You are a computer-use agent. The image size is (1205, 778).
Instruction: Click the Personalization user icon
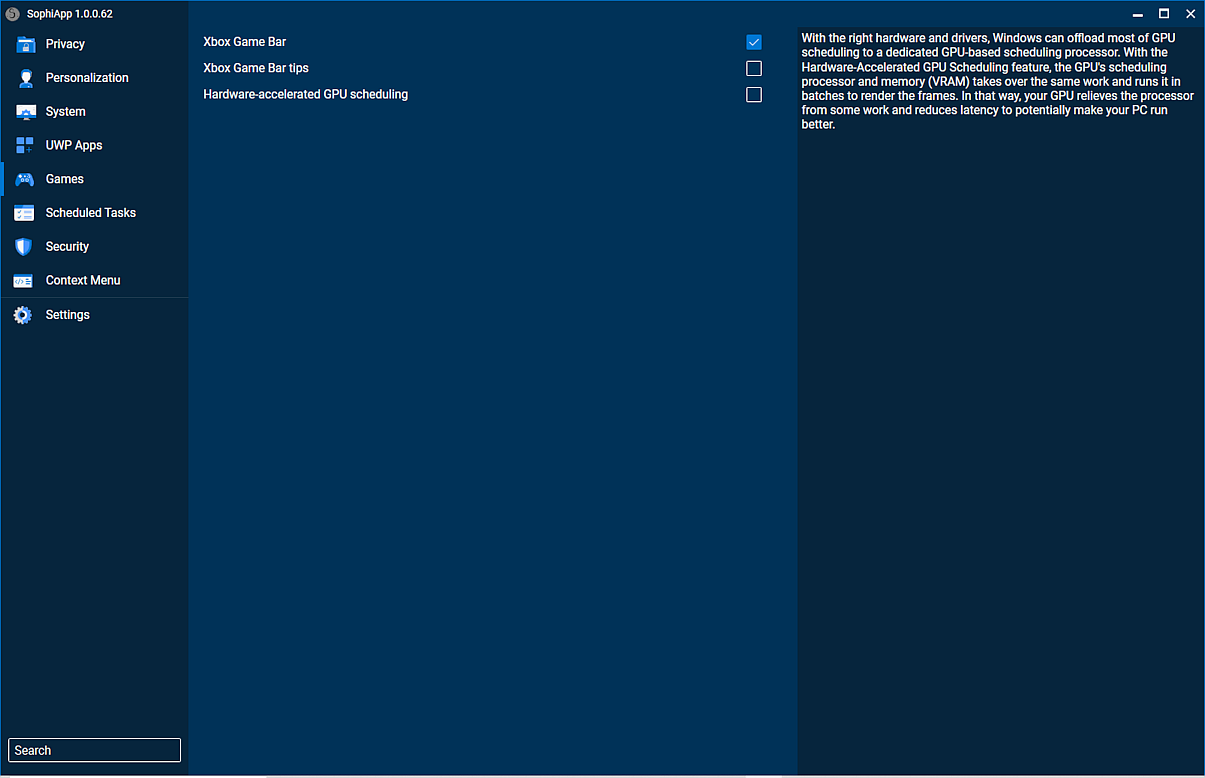click(25, 78)
